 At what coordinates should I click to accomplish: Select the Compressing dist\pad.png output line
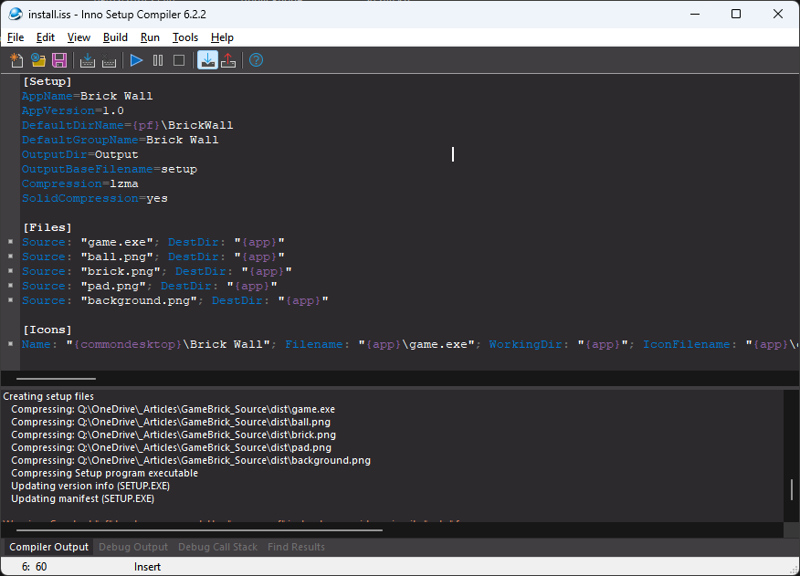171,447
